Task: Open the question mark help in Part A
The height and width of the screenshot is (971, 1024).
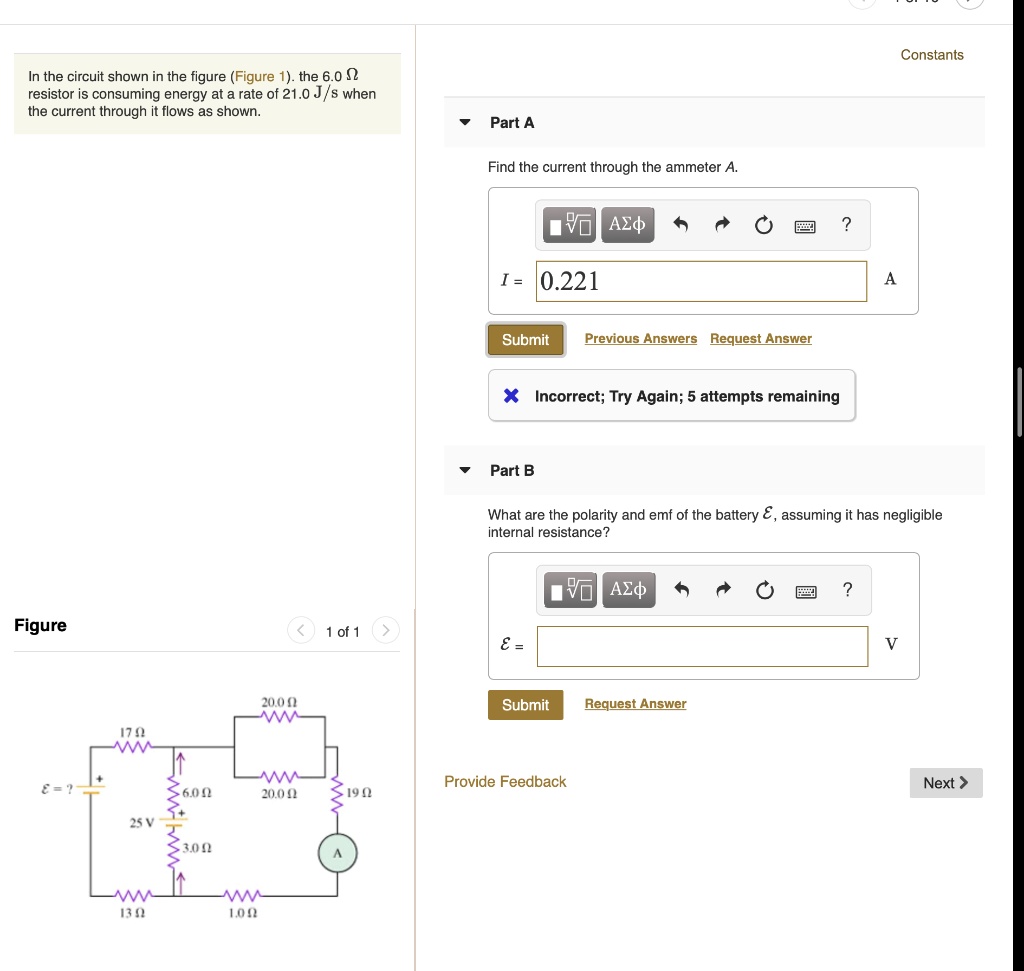Action: pyautogui.click(x=845, y=225)
